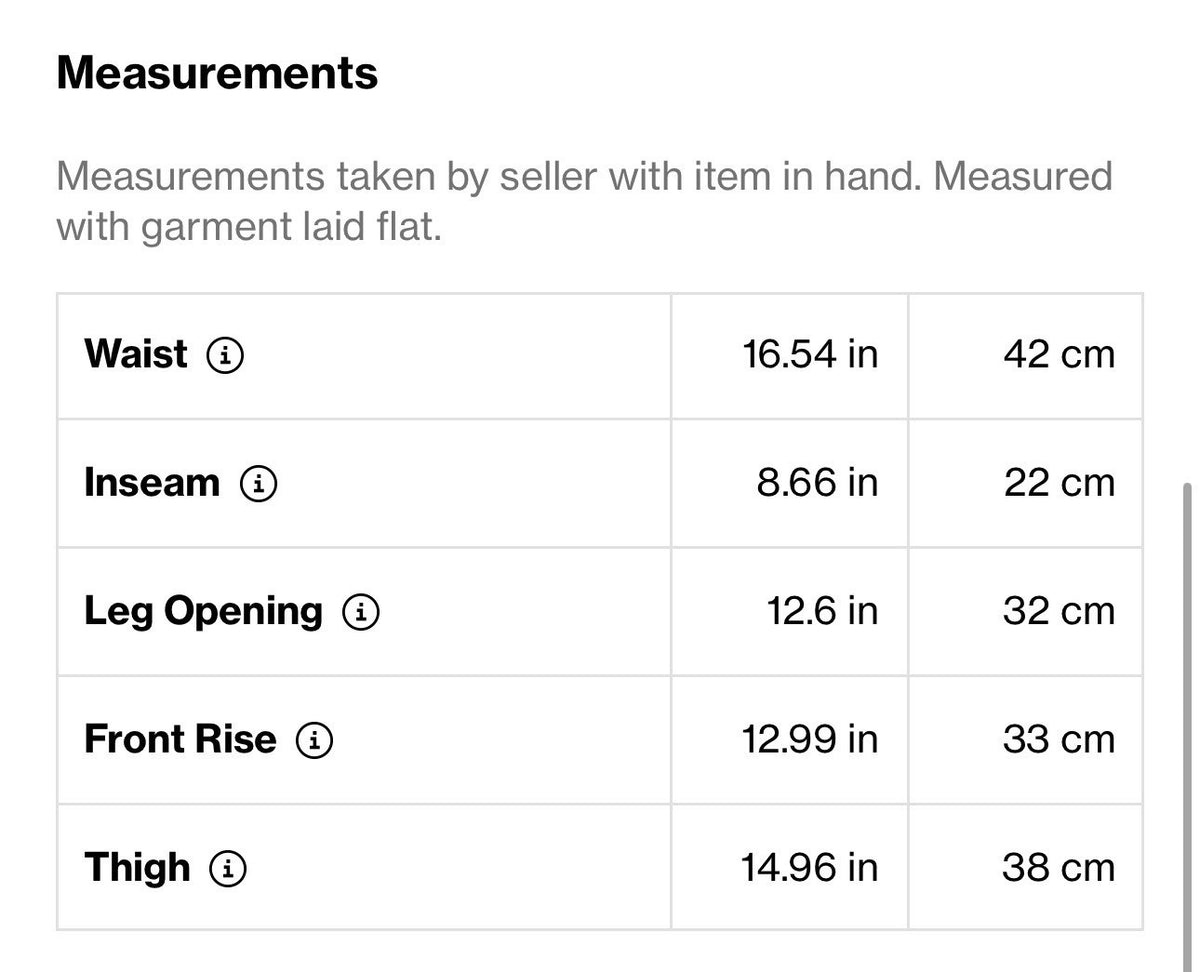Click the 22 cm inseam value
Screen dimensions: 1200x972
pos(1059,483)
